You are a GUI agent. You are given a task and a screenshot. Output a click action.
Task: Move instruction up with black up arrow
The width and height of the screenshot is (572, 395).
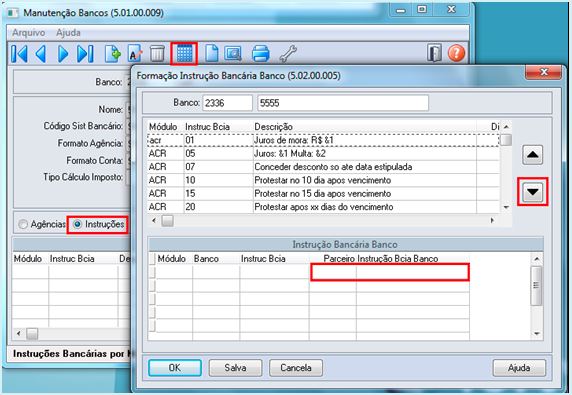[x=533, y=155]
